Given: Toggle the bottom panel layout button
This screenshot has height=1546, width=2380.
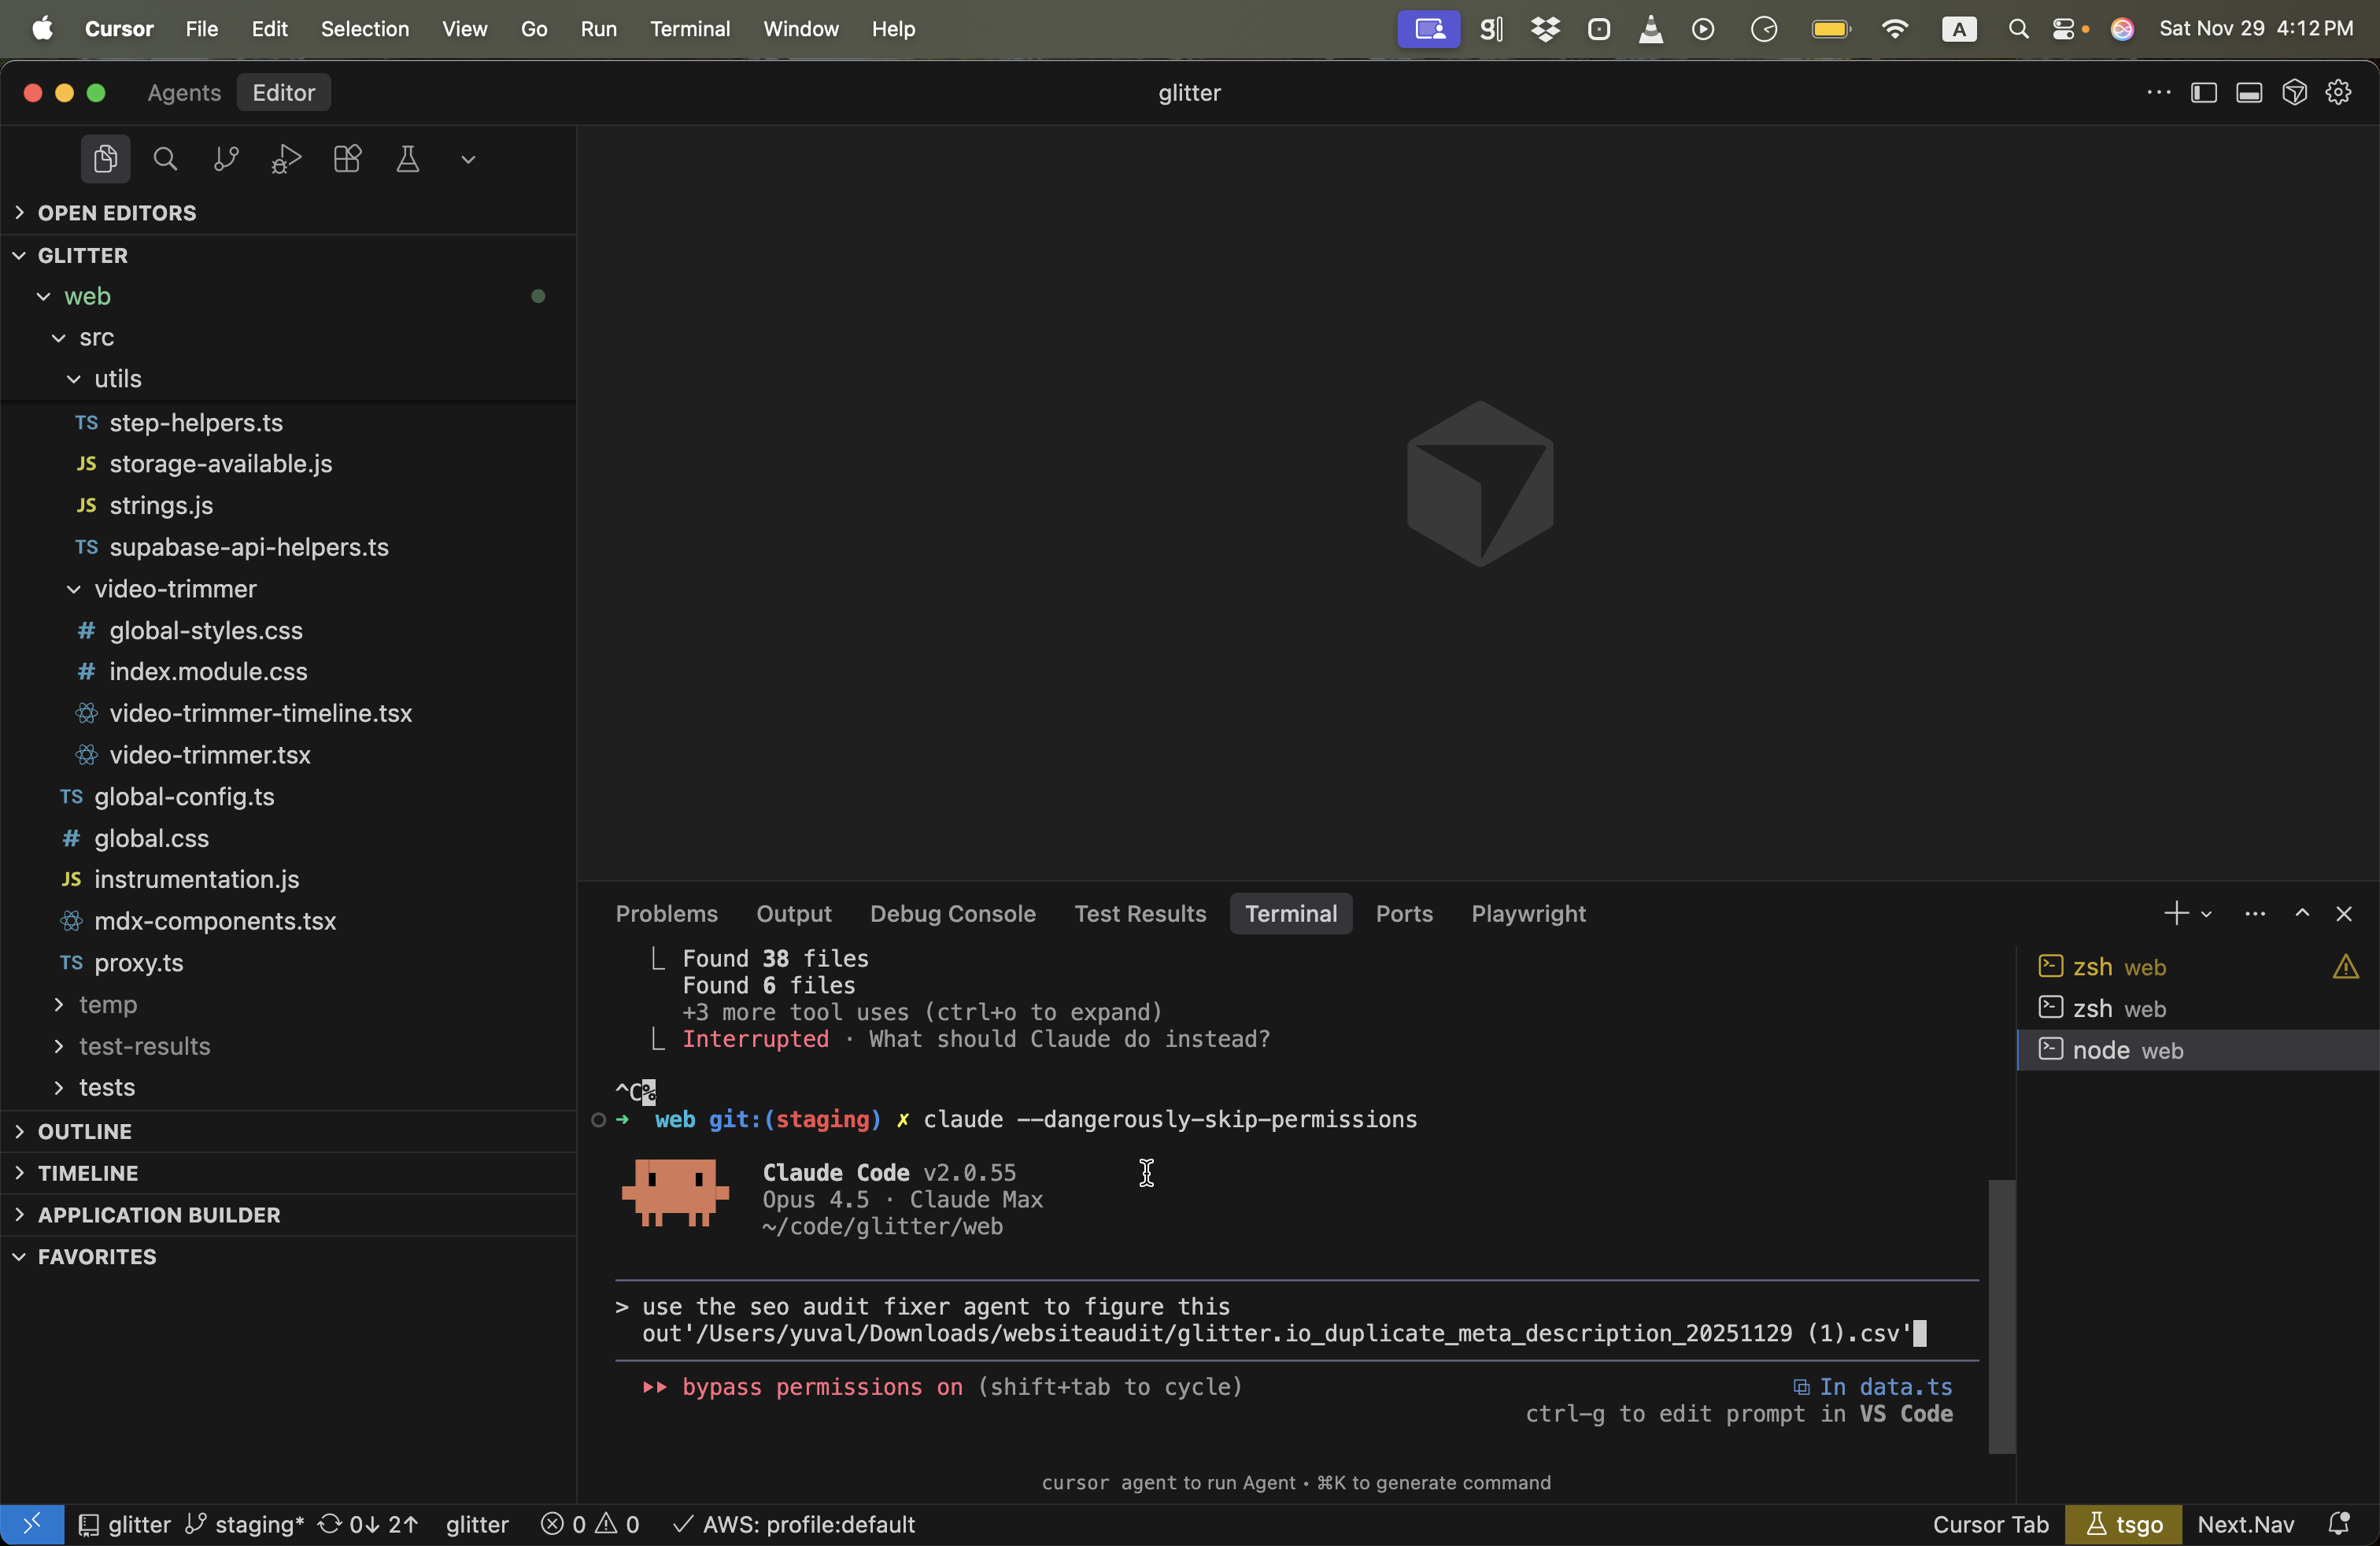Looking at the screenshot, I should (x=2249, y=92).
